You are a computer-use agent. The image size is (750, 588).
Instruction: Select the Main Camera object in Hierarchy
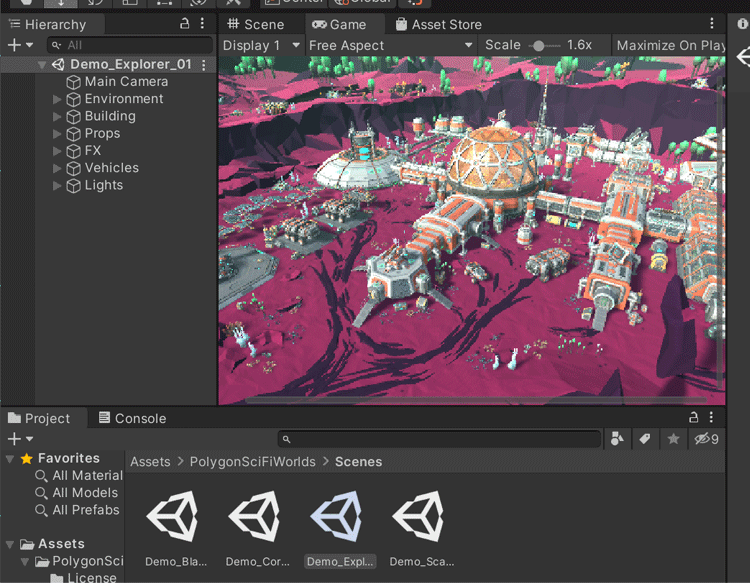pyautogui.click(x=126, y=82)
